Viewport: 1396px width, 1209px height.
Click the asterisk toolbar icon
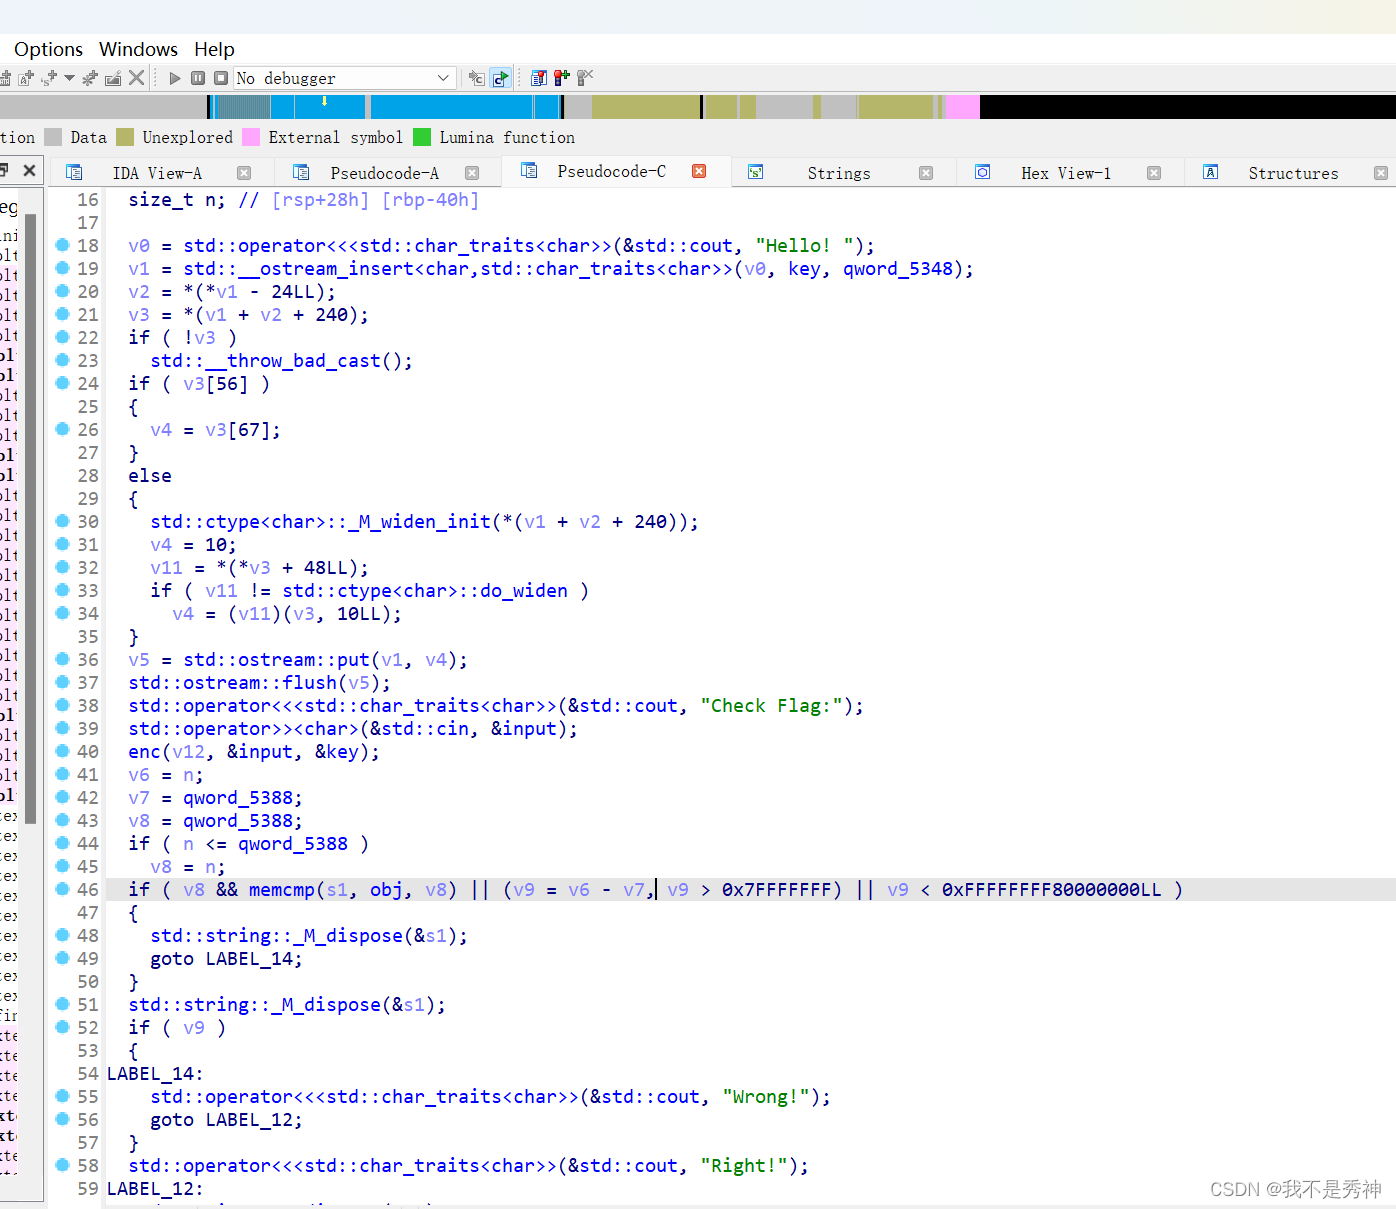pyautogui.click(x=90, y=77)
